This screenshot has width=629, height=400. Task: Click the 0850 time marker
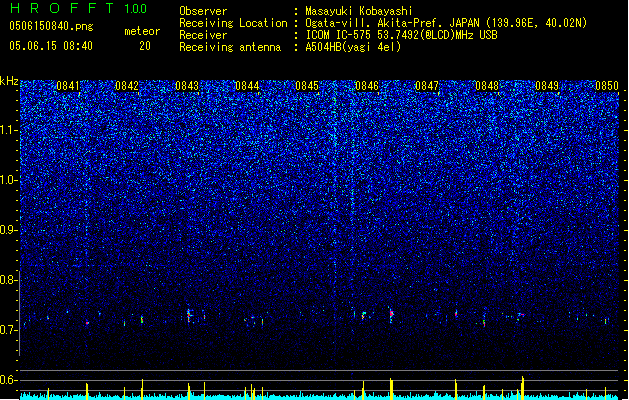[607, 86]
